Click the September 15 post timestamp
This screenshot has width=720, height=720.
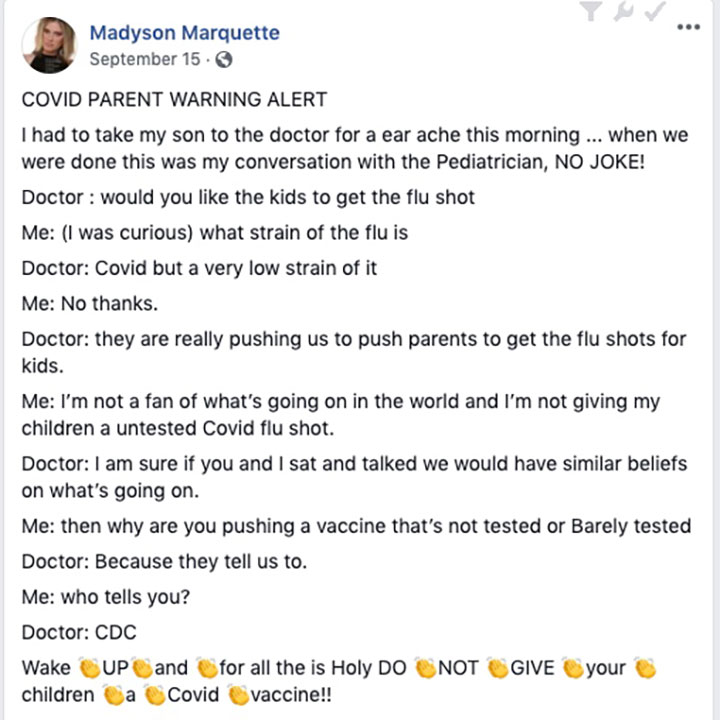point(144,59)
